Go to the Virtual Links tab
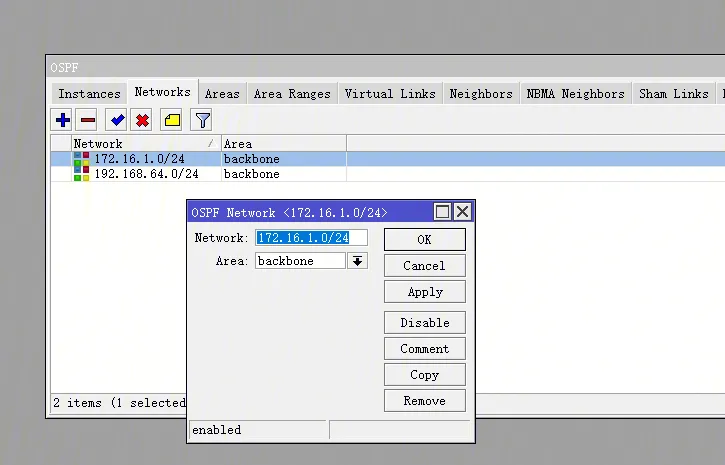This screenshot has height=465, width=725. coord(390,94)
